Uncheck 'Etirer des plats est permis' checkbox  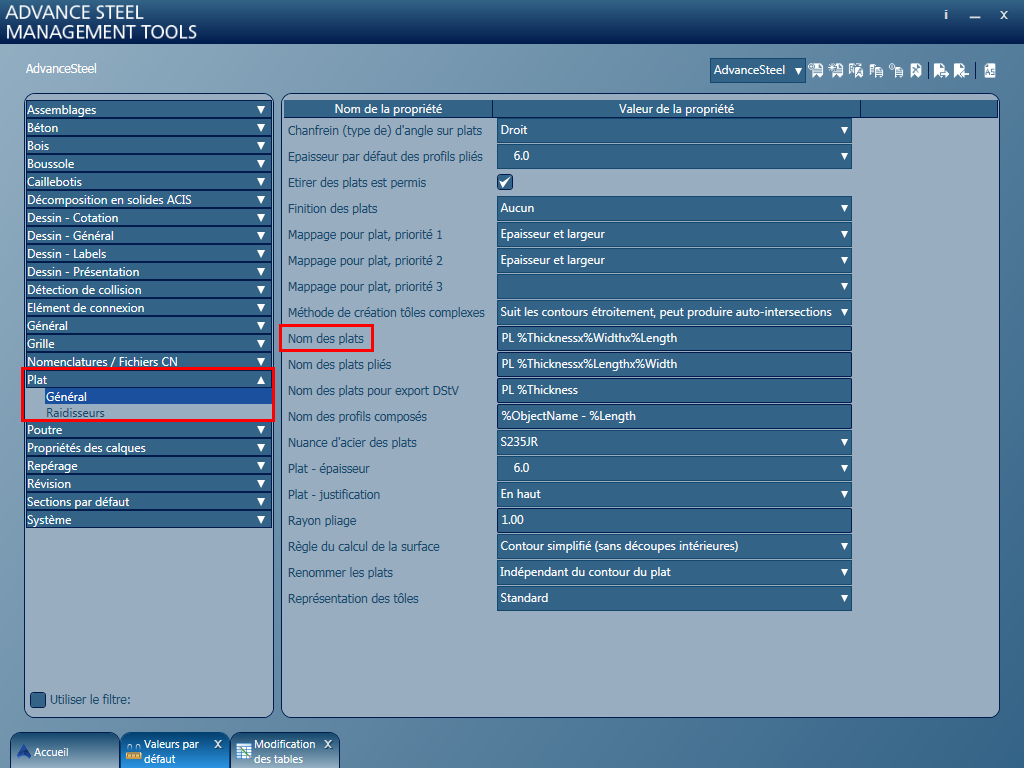click(x=505, y=182)
